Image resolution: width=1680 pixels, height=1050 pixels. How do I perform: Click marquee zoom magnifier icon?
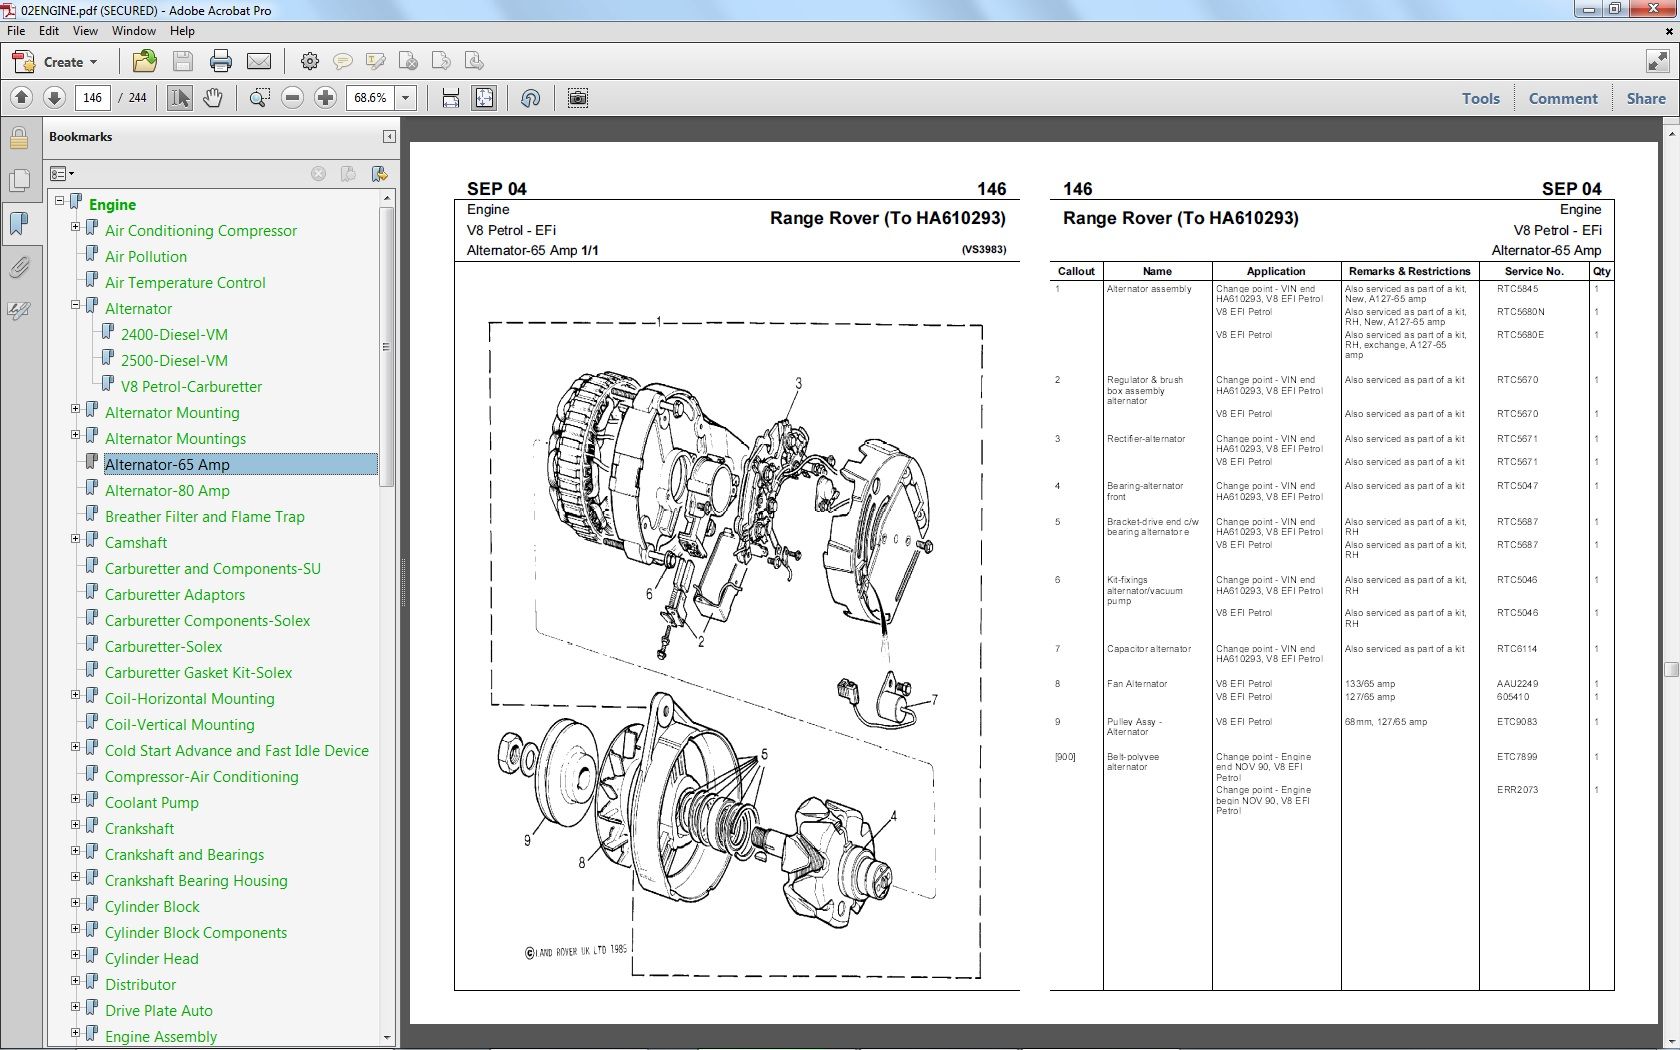point(260,98)
